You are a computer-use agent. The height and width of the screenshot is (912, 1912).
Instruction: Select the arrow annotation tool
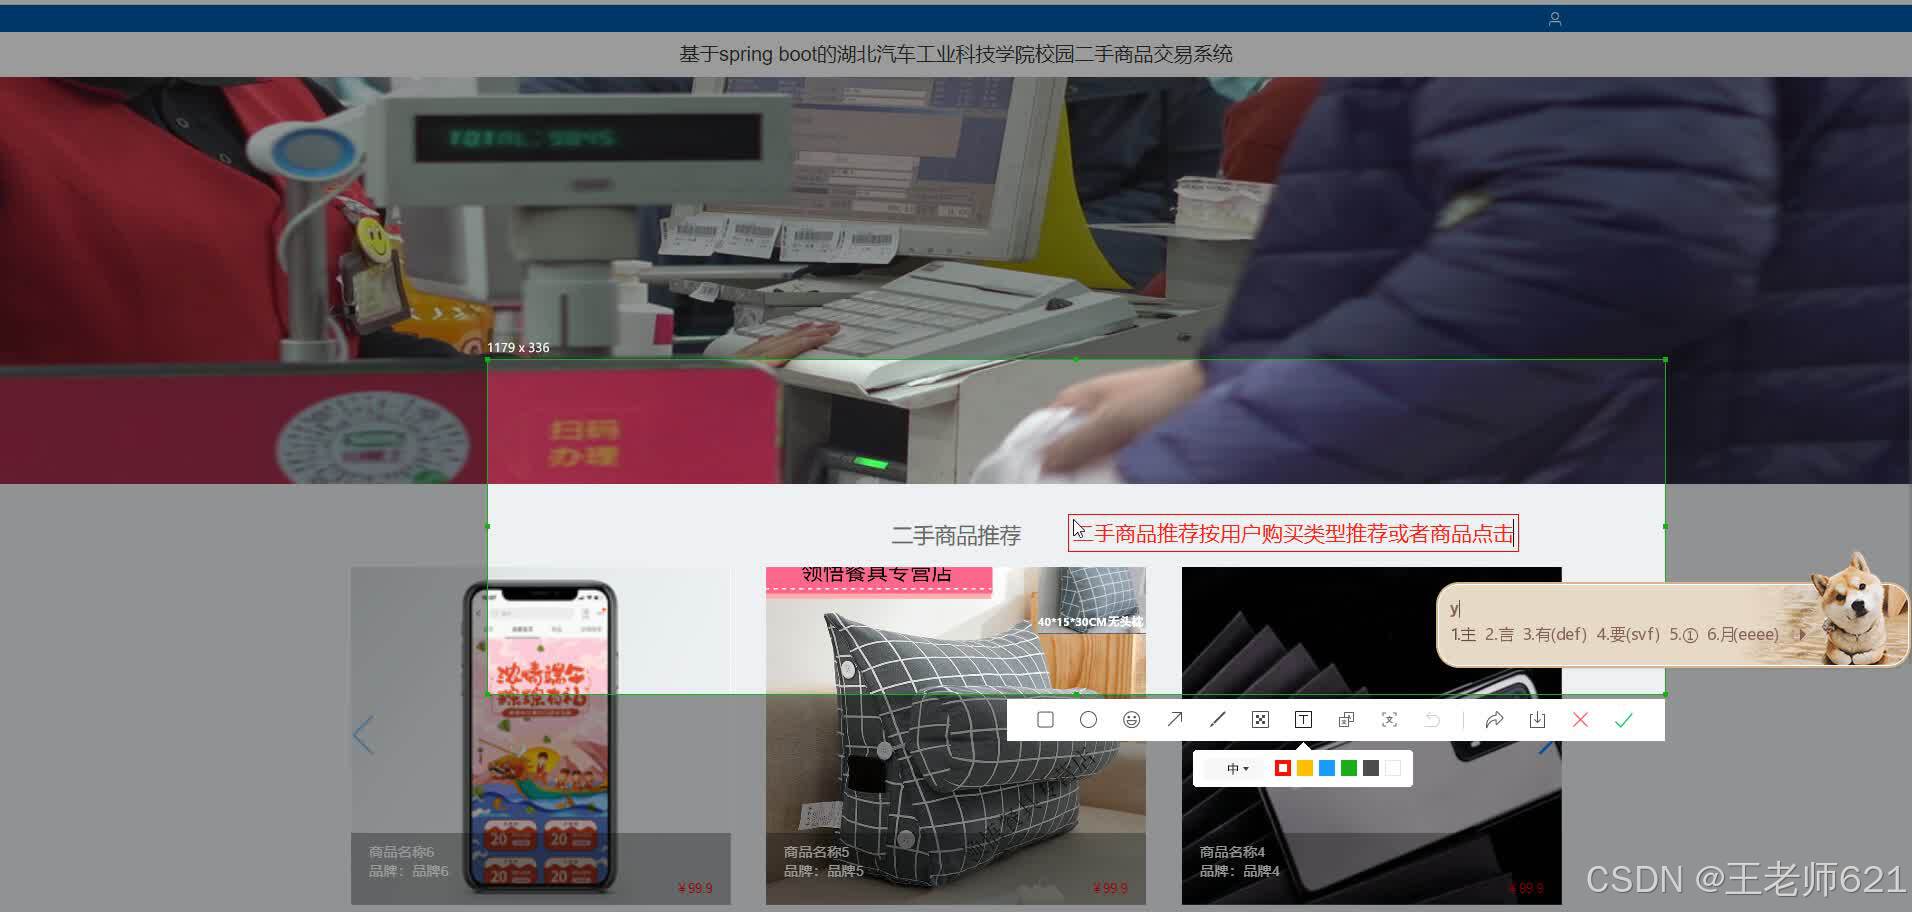1174,720
